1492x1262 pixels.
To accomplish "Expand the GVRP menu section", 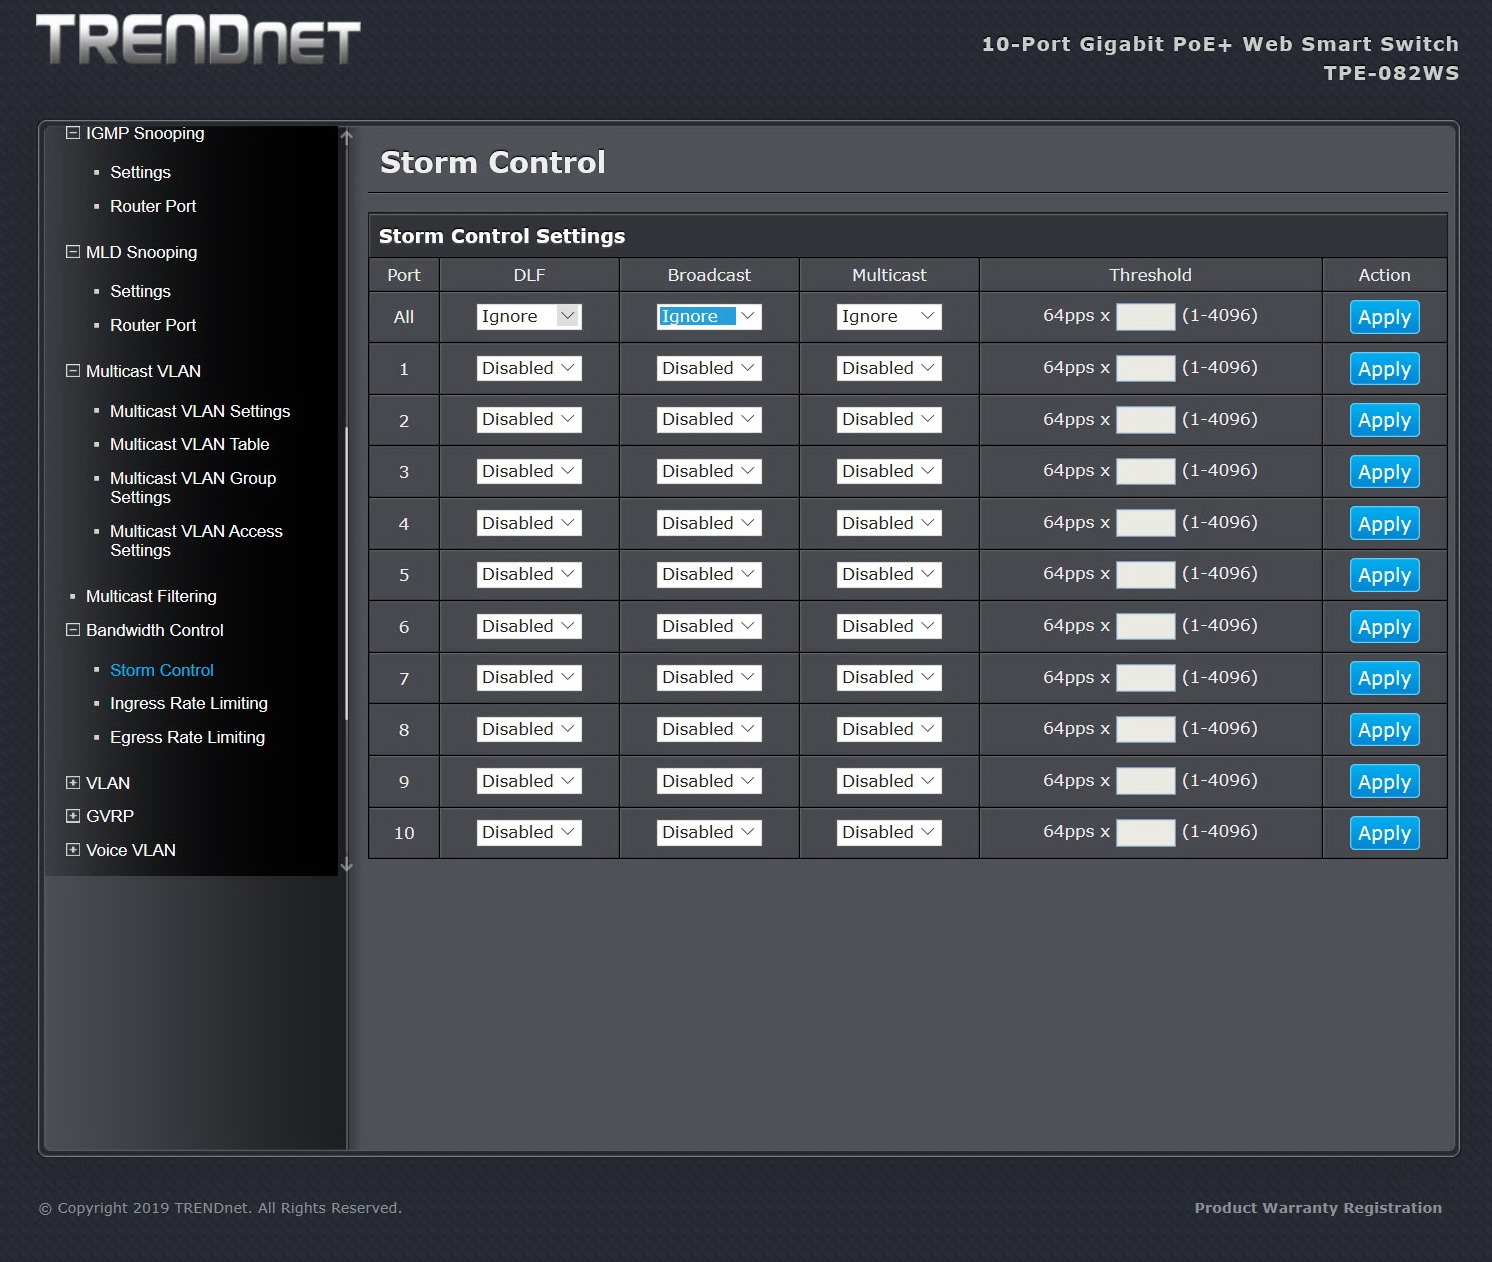I will click(72, 816).
